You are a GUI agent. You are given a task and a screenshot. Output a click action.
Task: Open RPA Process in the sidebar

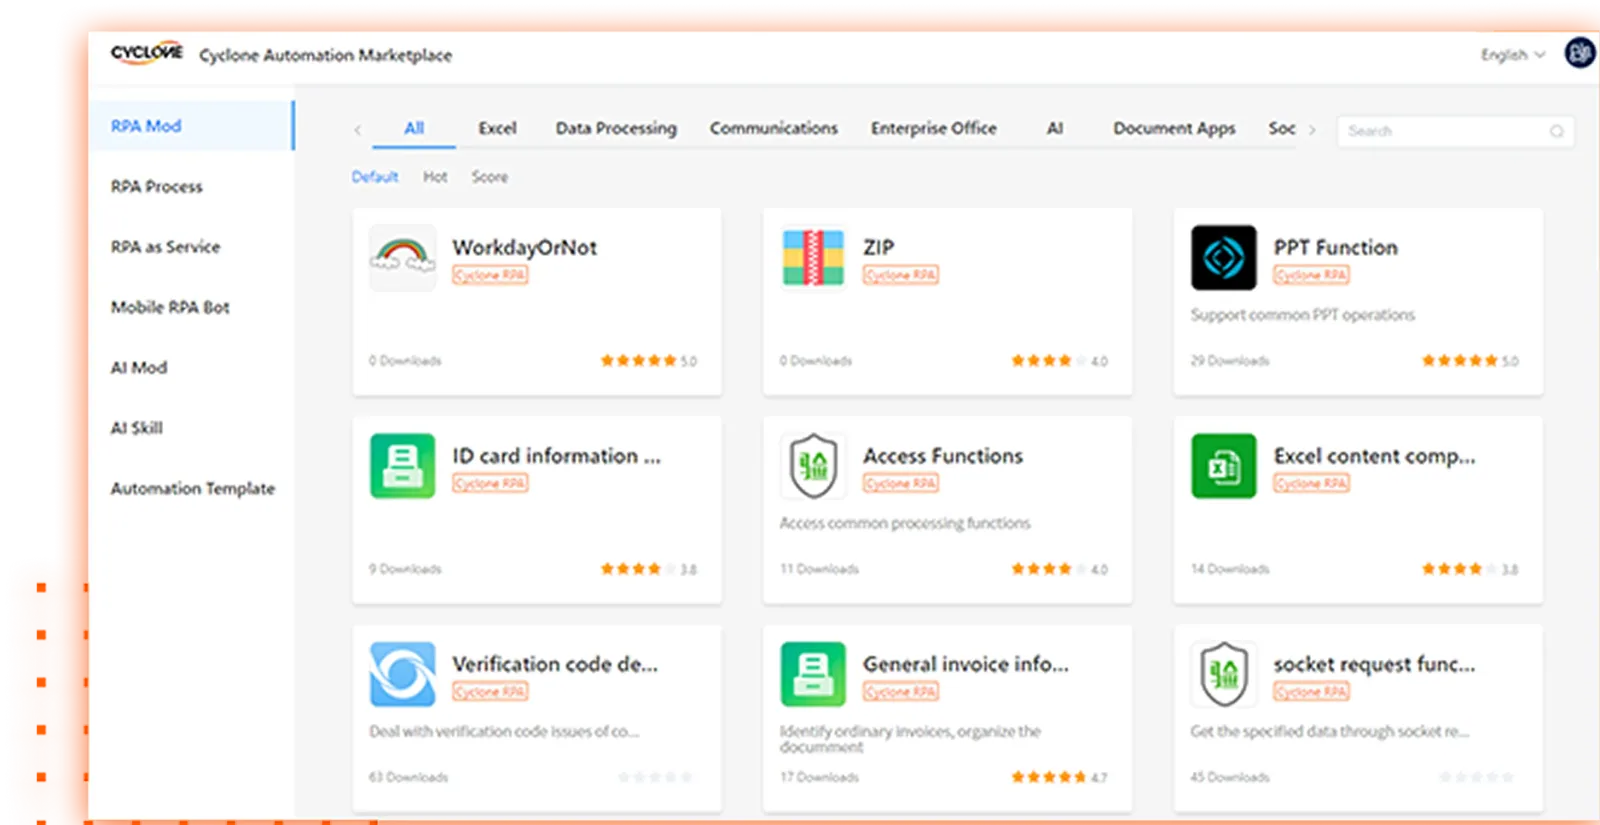157,187
